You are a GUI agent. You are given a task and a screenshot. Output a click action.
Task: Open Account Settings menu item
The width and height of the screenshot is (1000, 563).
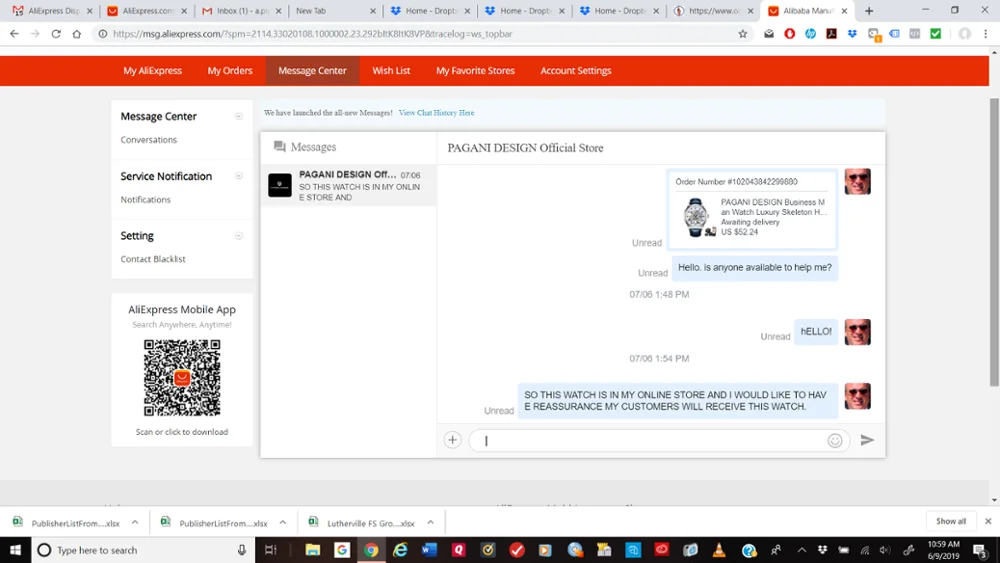[576, 71]
